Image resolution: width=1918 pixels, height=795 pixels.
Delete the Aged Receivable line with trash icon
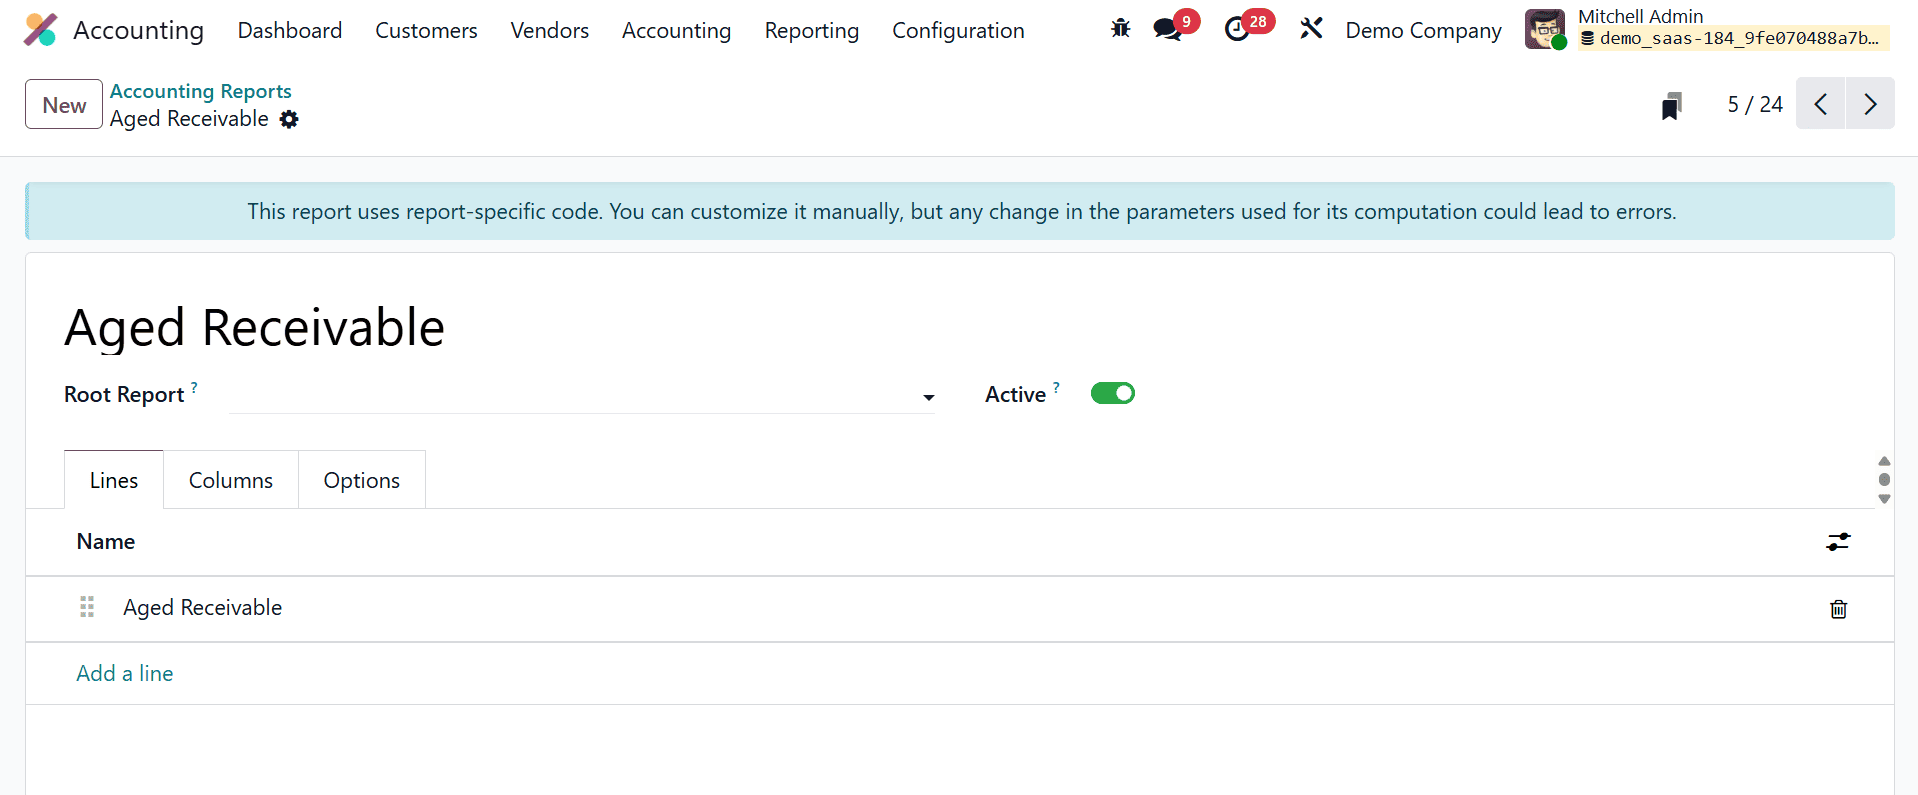[1838, 609]
